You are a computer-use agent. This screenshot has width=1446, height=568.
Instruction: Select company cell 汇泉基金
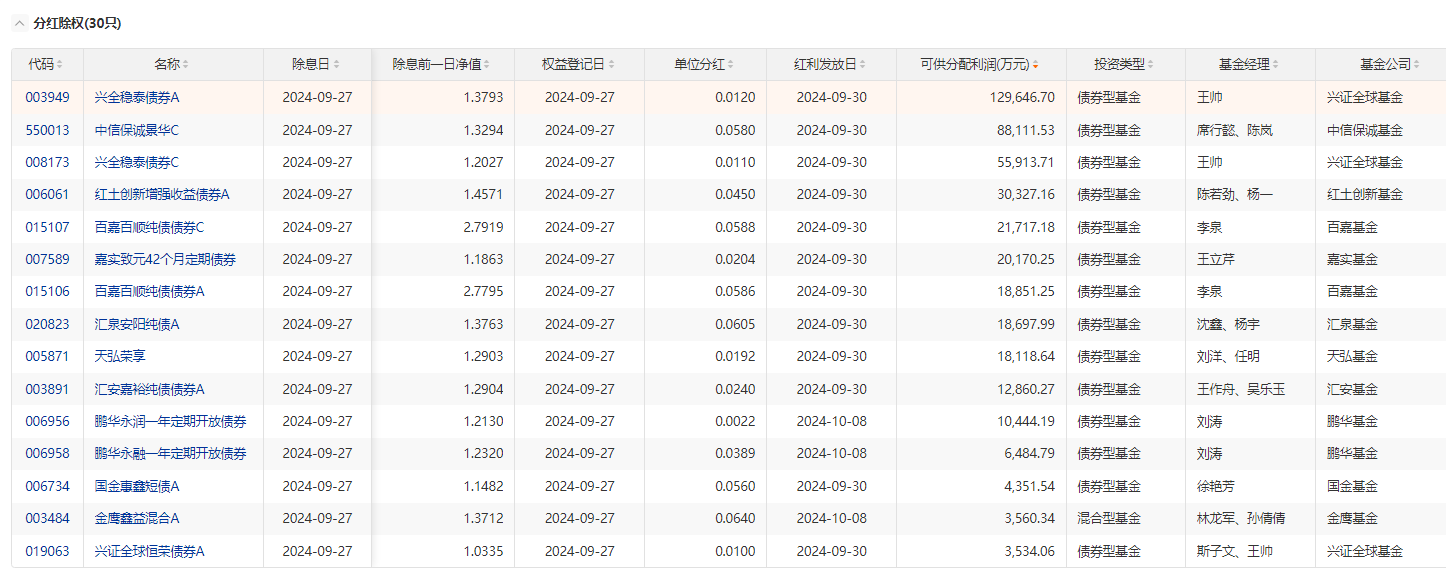1352,324
